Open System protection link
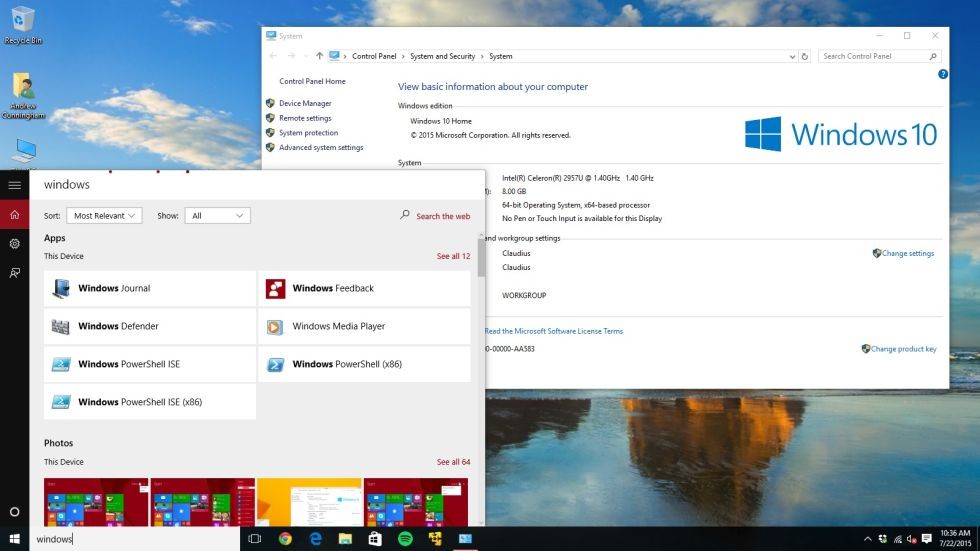 tap(308, 132)
